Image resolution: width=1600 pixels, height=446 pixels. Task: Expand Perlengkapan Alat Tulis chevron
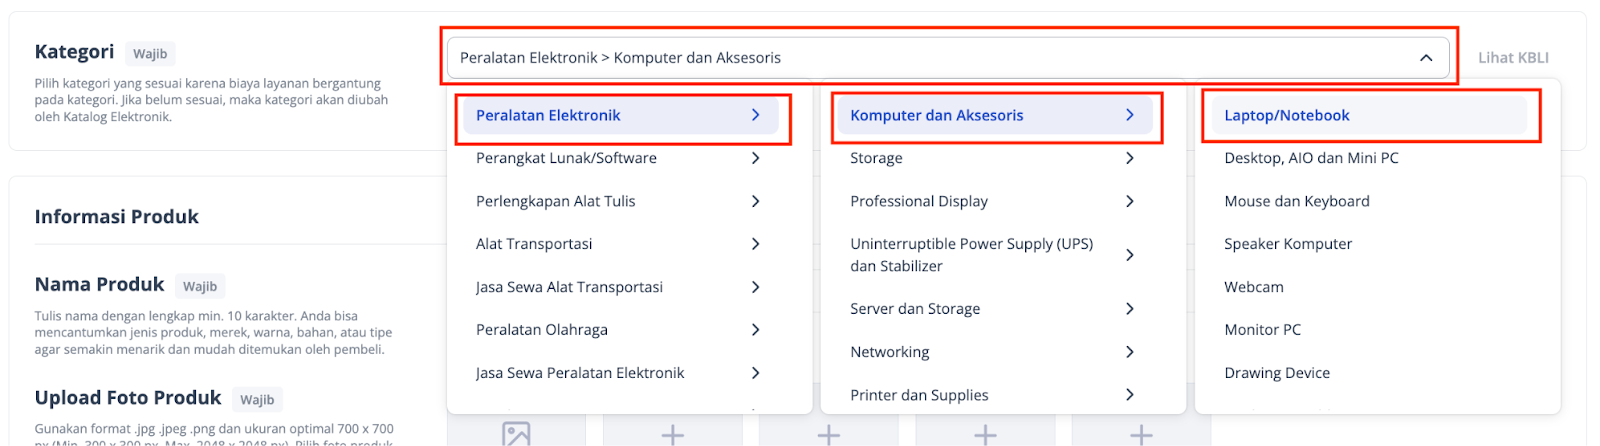tap(756, 201)
